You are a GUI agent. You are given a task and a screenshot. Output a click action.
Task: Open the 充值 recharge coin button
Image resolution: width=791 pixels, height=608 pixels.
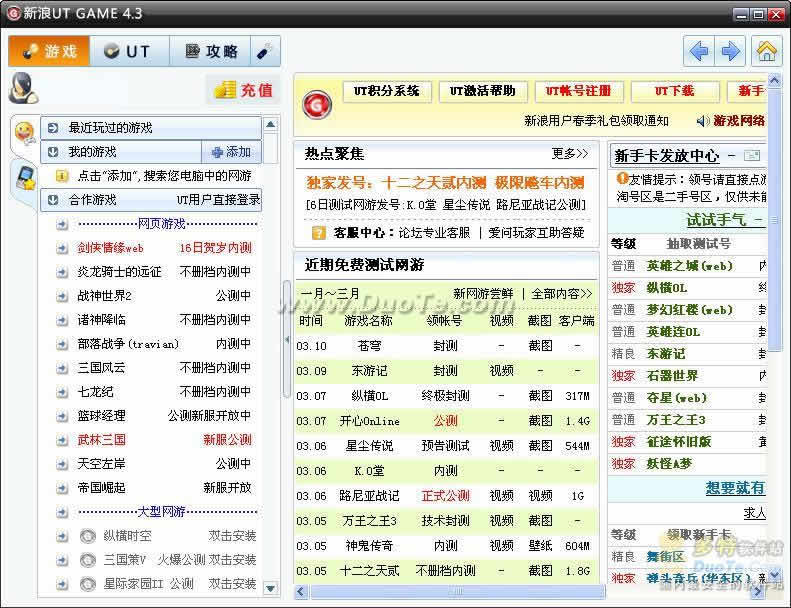[x=243, y=90]
